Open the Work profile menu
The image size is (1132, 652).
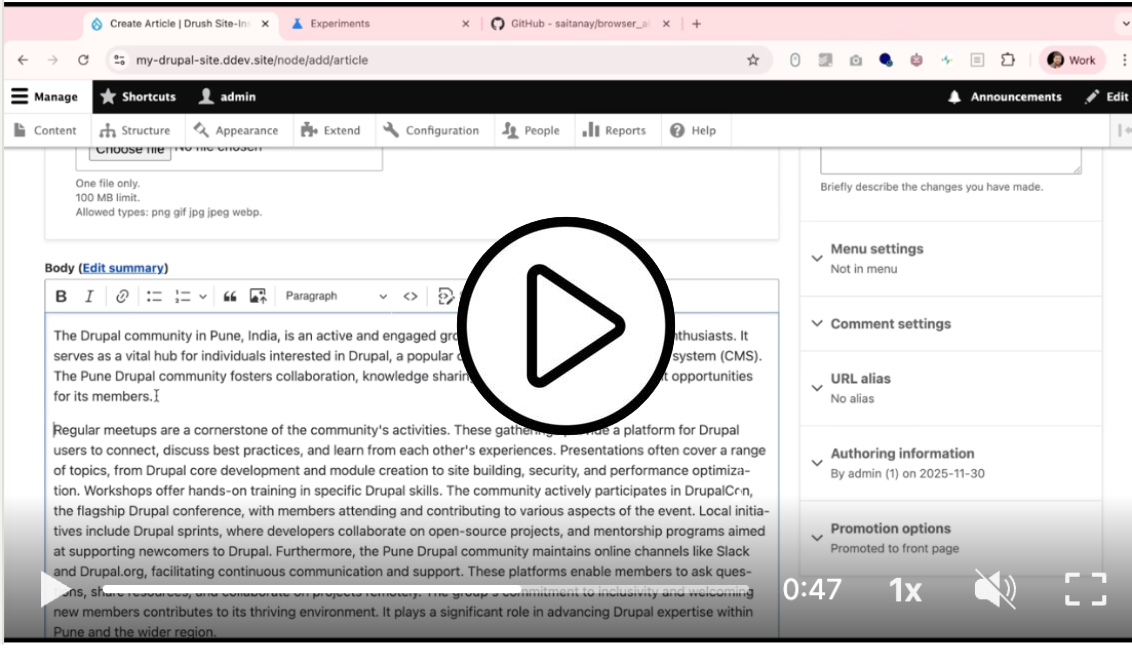click(1071, 60)
